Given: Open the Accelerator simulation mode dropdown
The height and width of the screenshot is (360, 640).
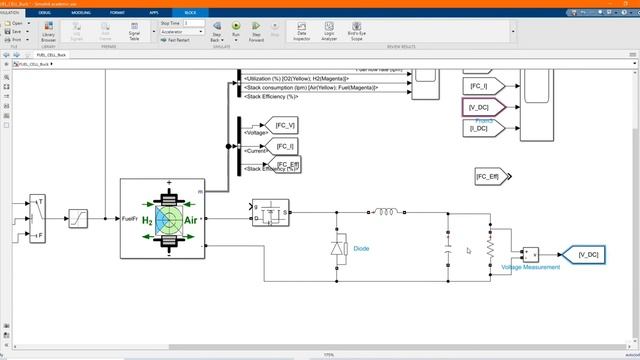Looking at the screenshot, I should 182,31.
